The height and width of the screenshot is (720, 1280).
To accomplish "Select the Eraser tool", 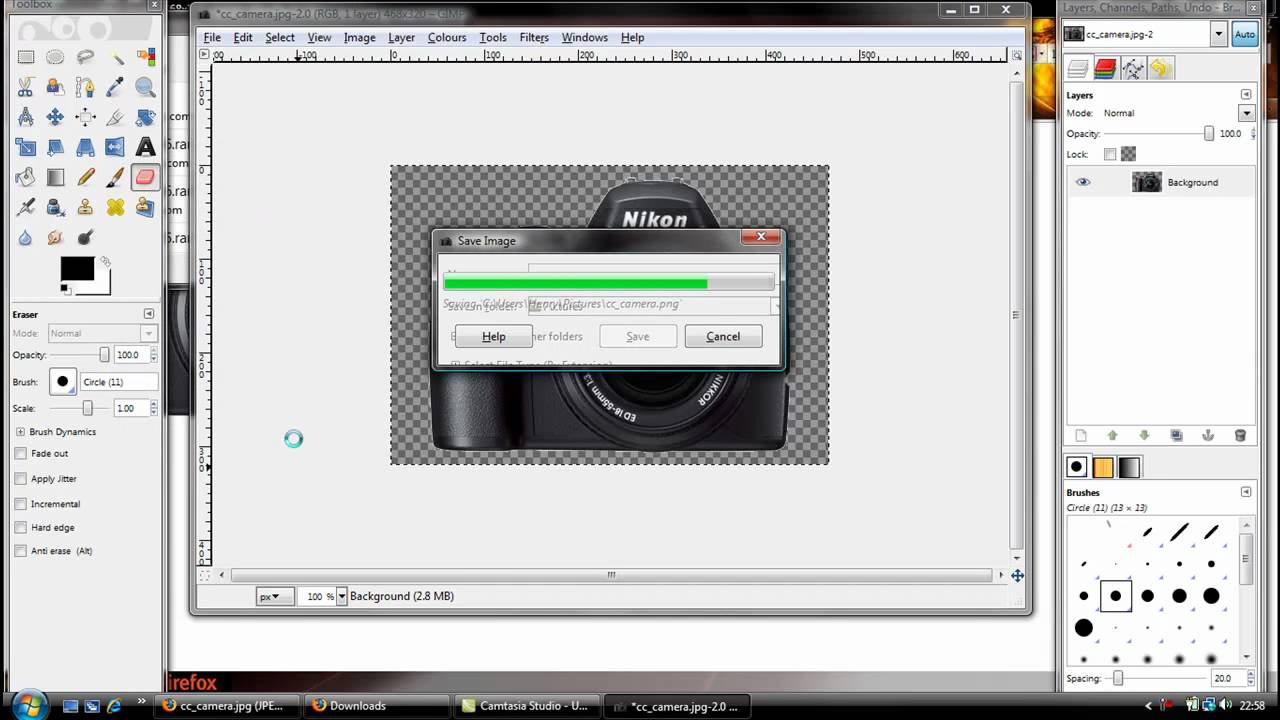I will click(145, 177).
